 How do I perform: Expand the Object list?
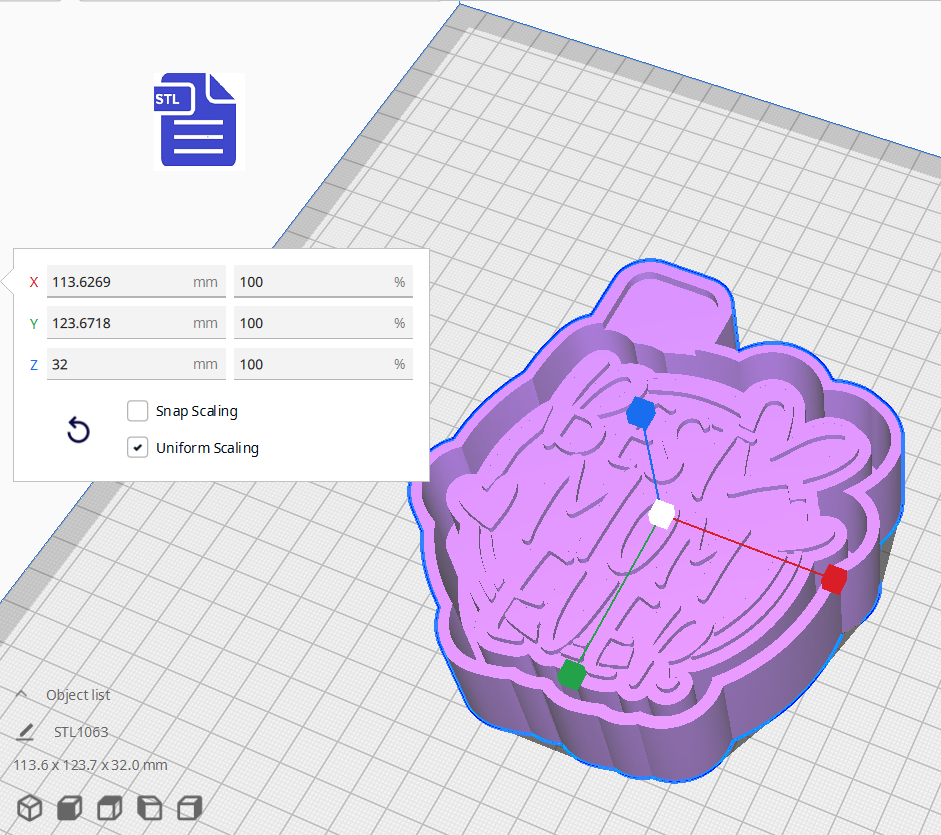point(22,694)
